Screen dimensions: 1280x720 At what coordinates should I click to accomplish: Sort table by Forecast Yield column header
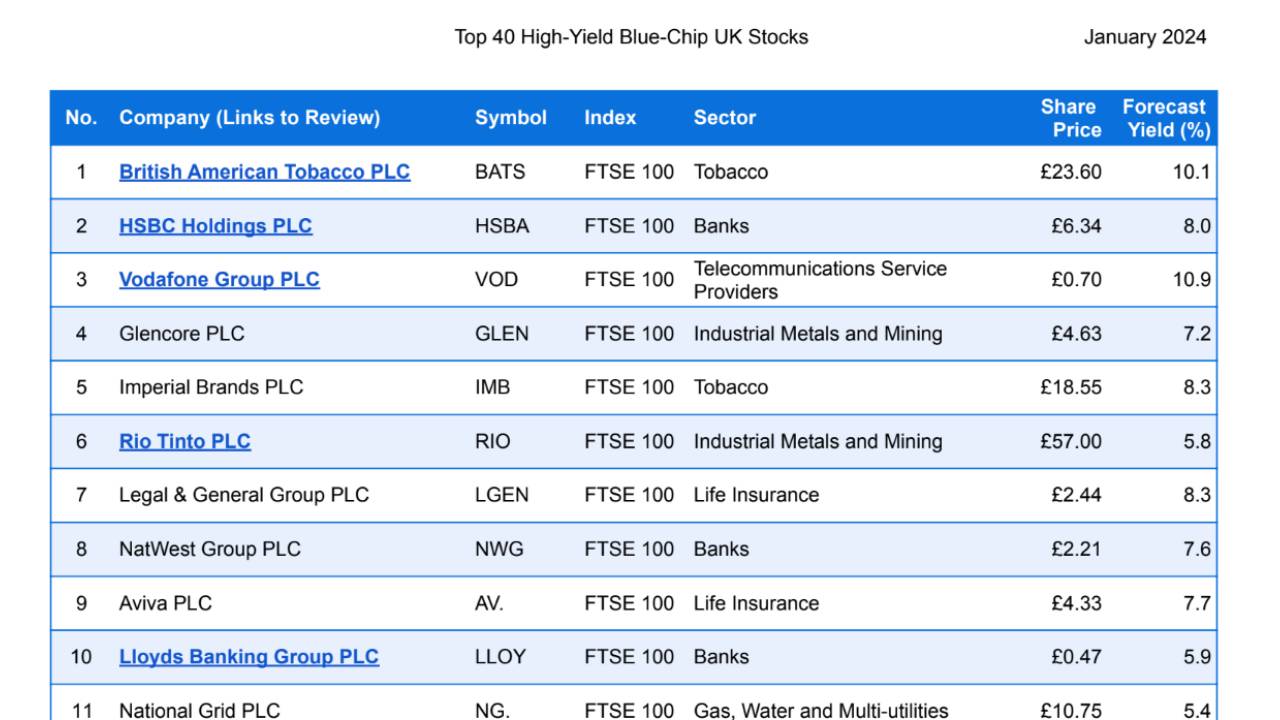[1164, 116]
